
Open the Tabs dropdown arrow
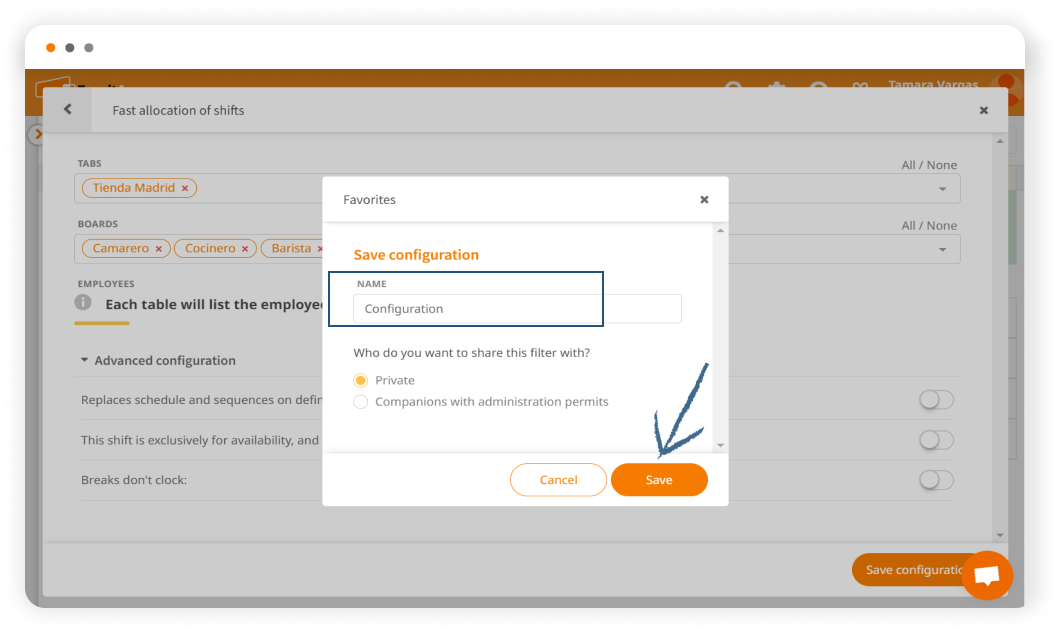point(942,189)
